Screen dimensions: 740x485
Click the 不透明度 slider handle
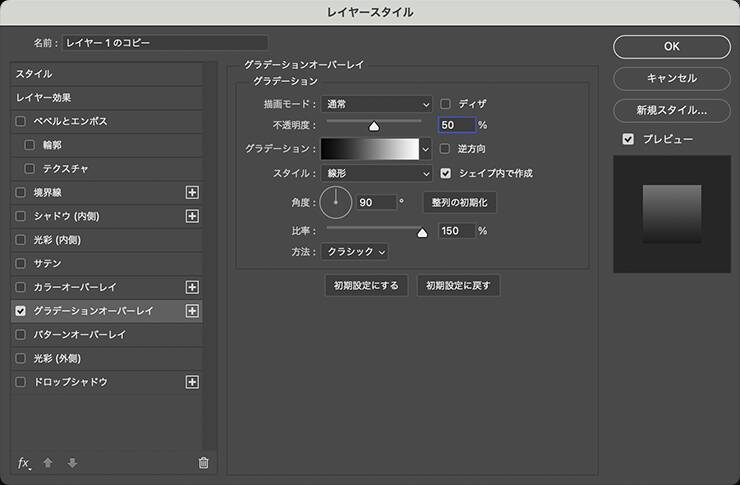click(374, 126)
